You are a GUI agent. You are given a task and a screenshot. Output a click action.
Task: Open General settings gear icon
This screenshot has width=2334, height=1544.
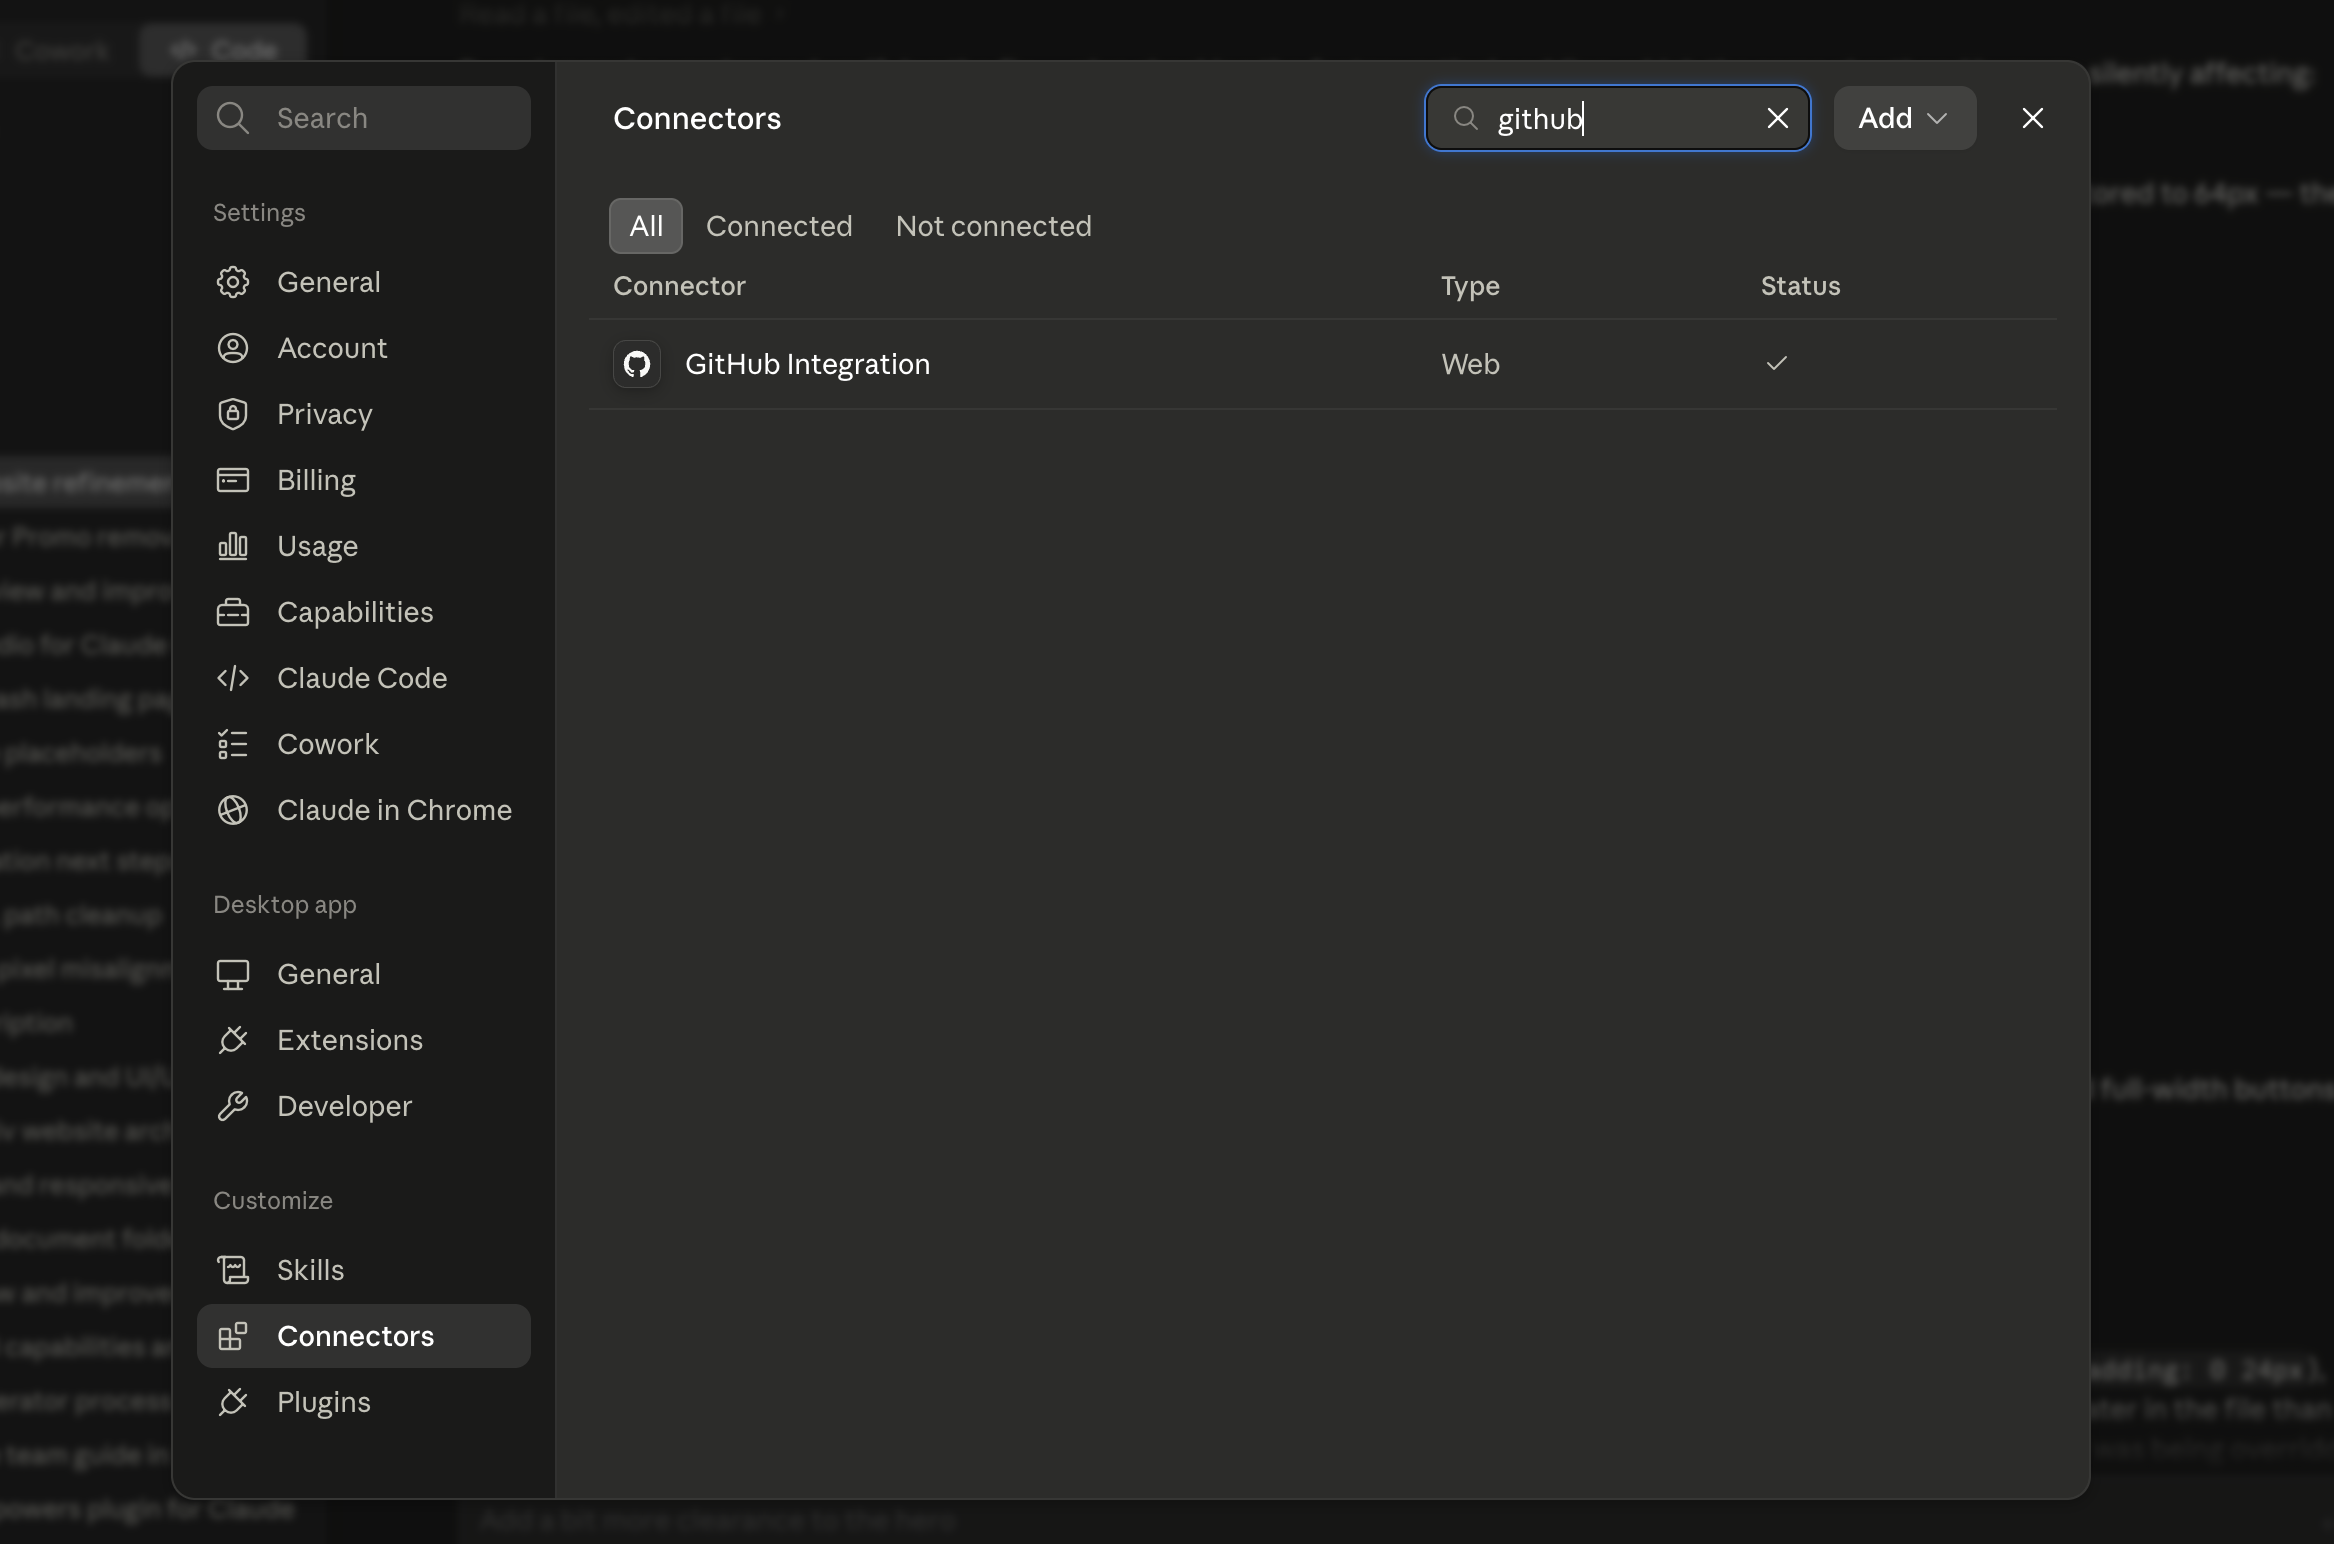click(x=233, y=282)
